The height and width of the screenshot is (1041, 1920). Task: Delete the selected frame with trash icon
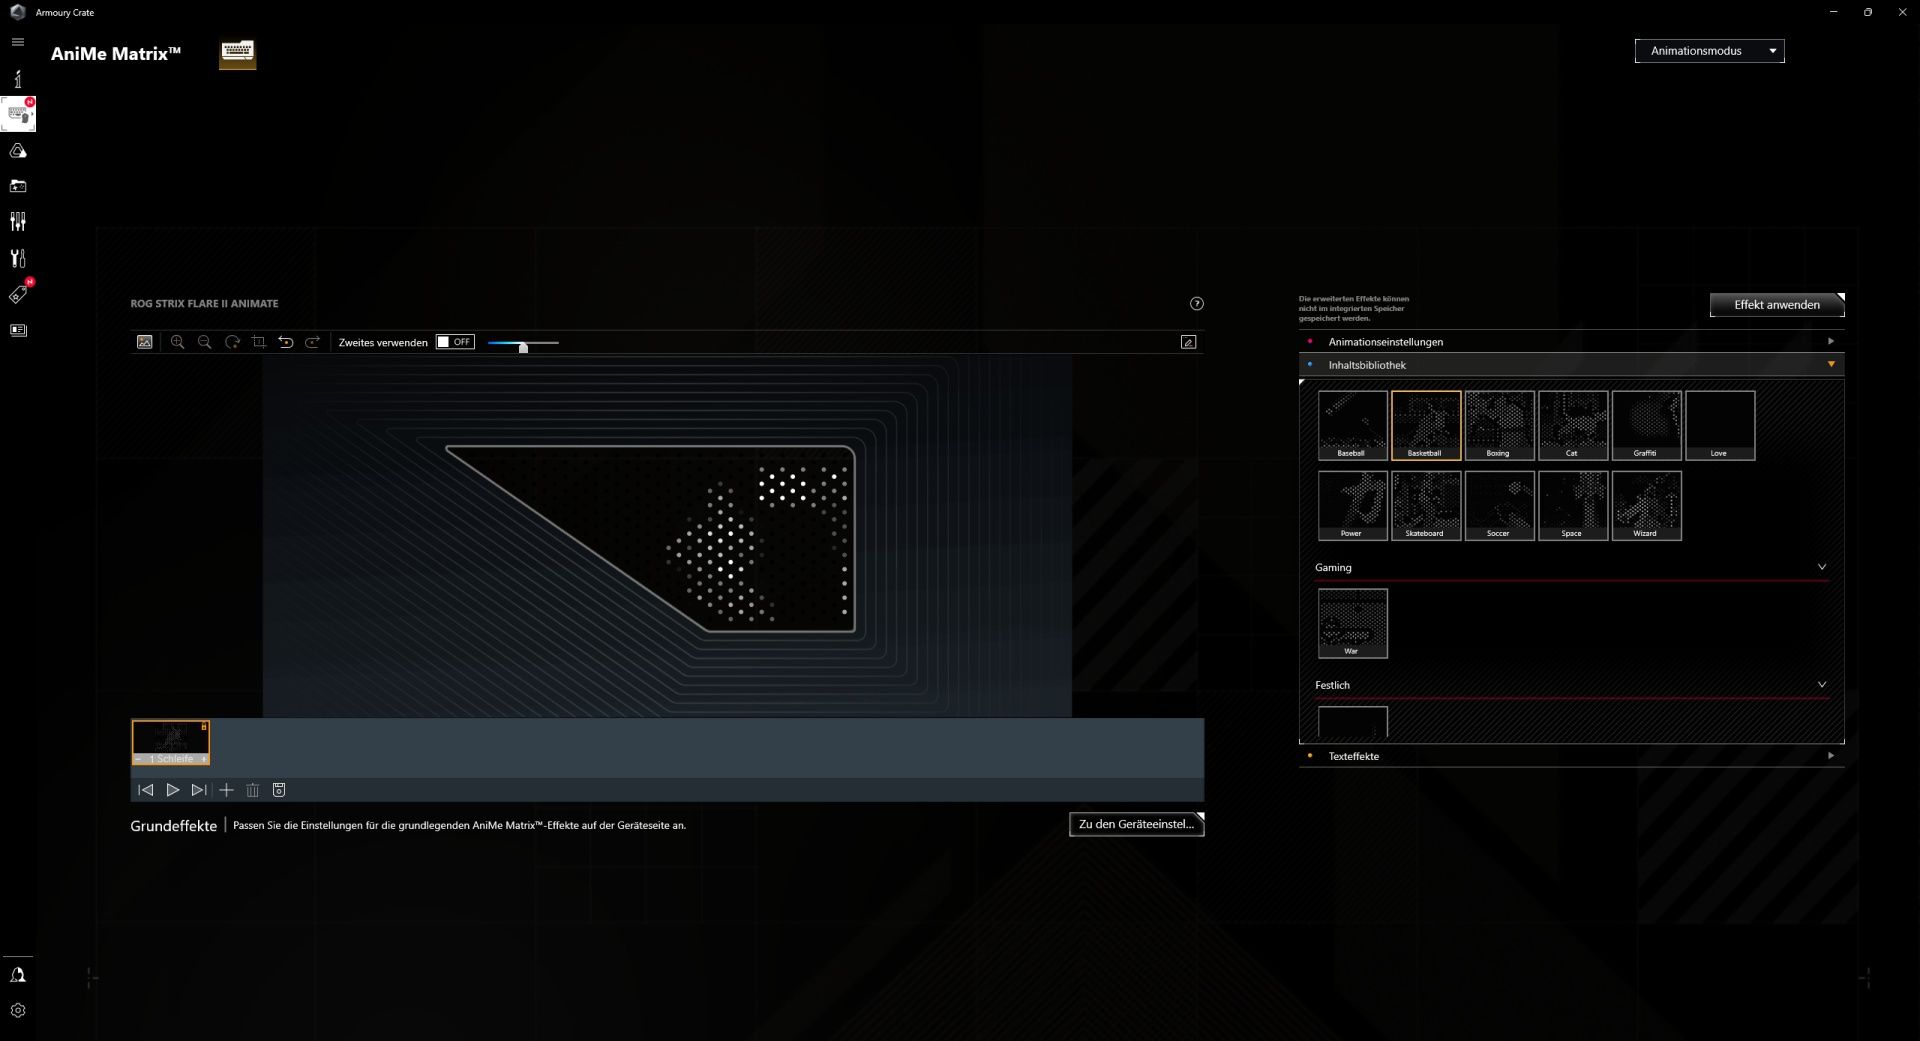coord(253,790)
